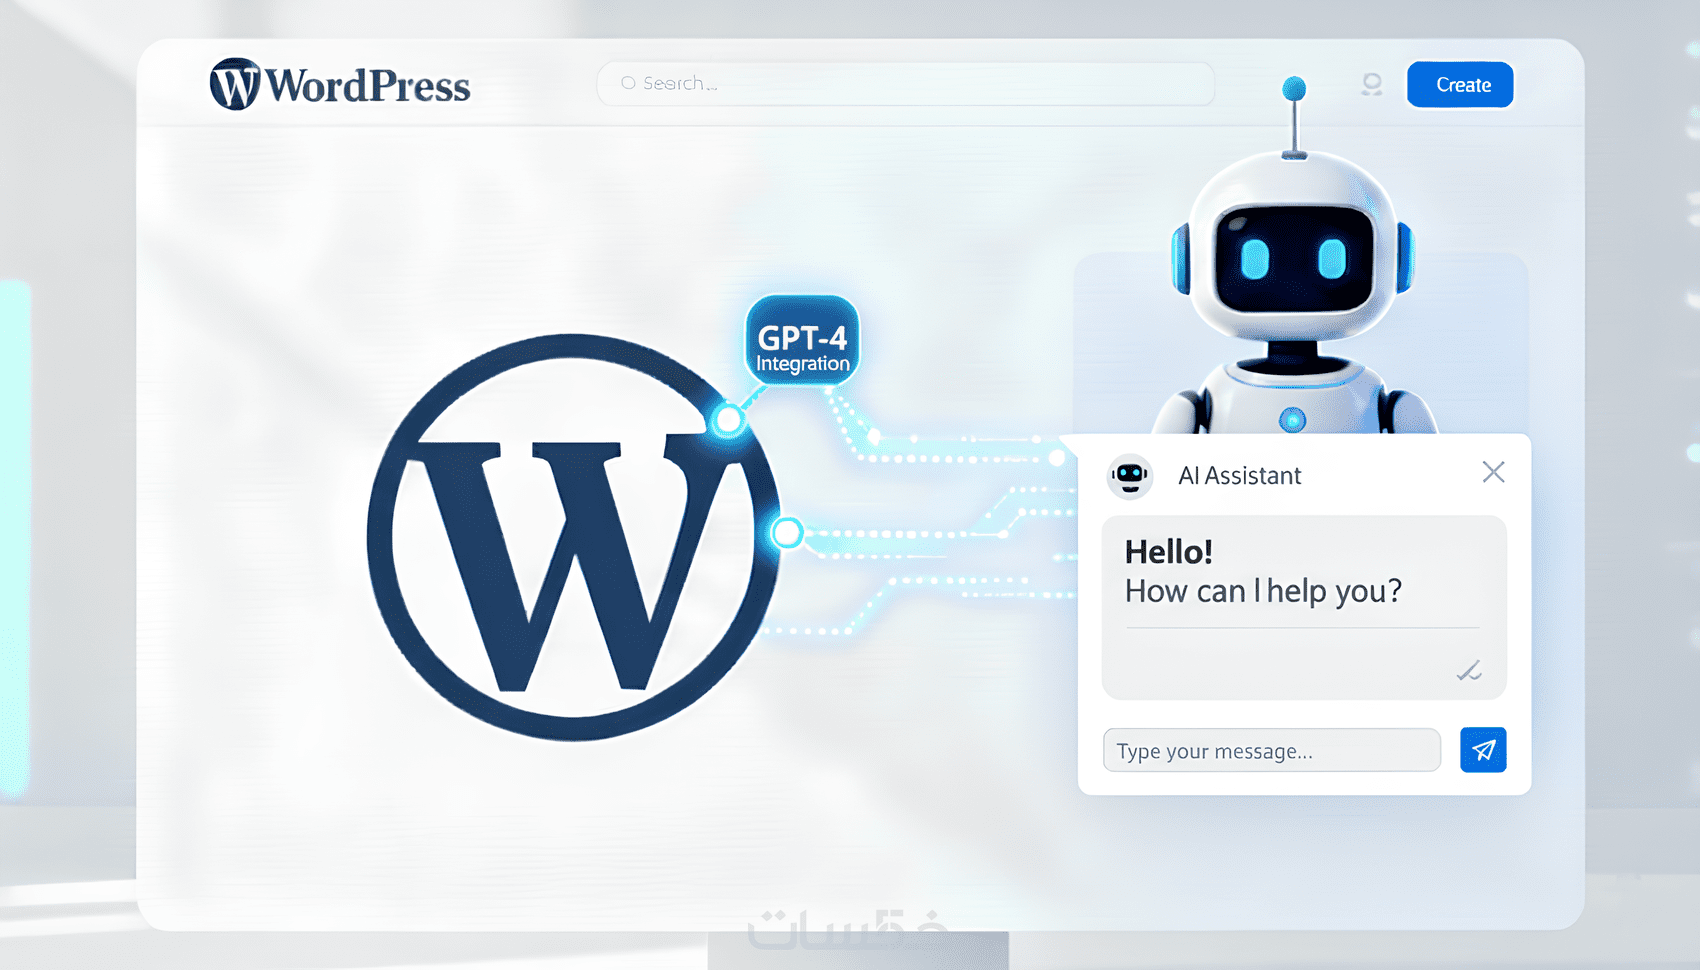Send the message with the paper plane button
1700x970 pixels.
tap(1483, 750)
